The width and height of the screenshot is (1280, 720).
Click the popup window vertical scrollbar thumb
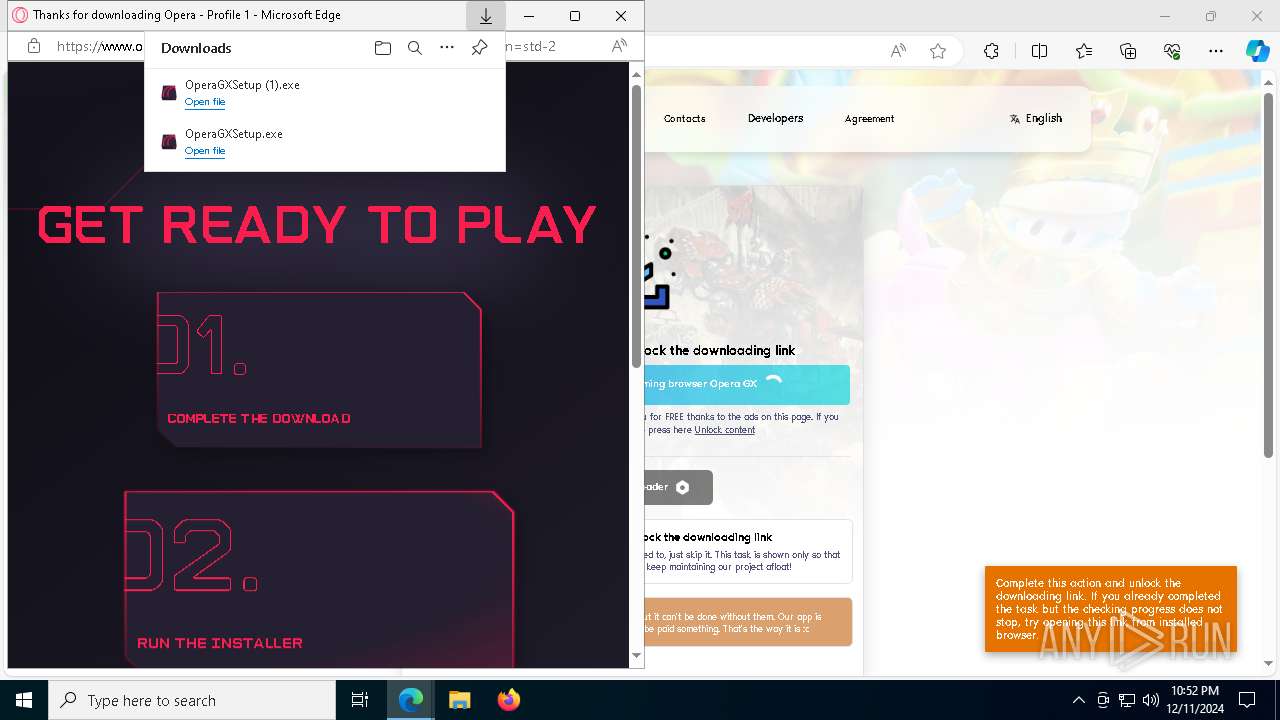(636, 226)
